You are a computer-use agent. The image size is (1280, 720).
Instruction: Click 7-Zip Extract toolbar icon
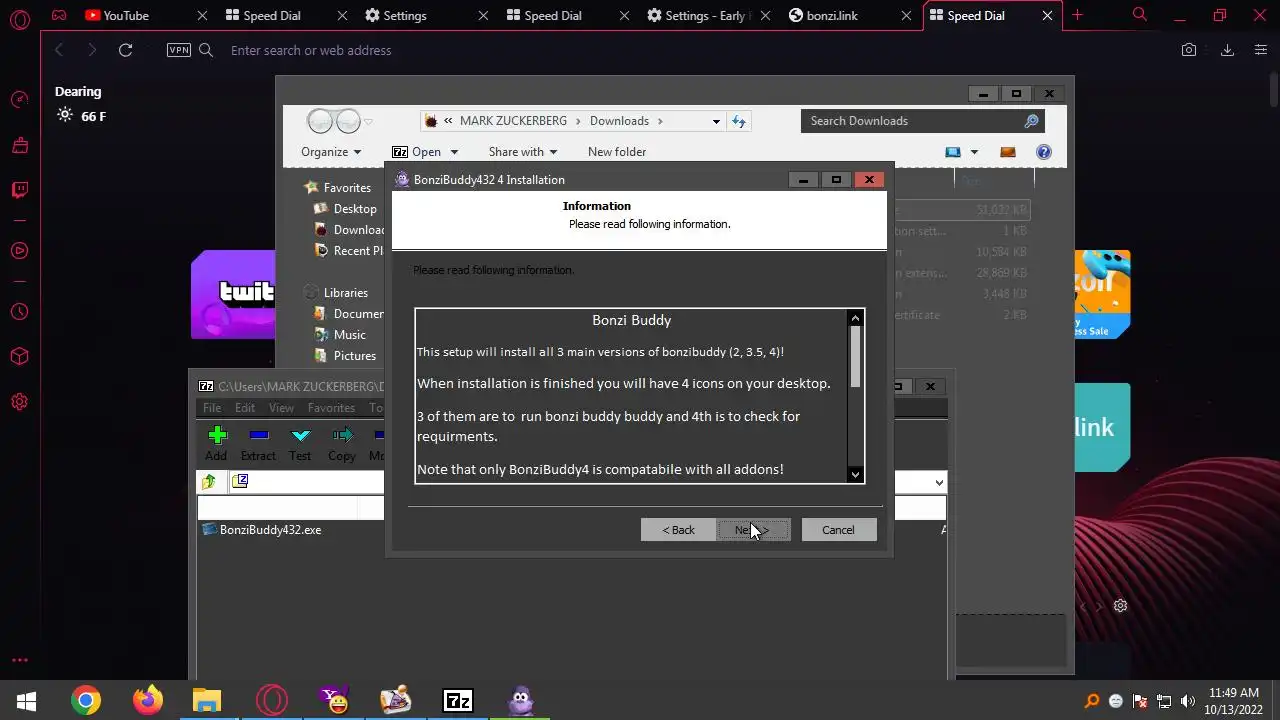(258, 443)
